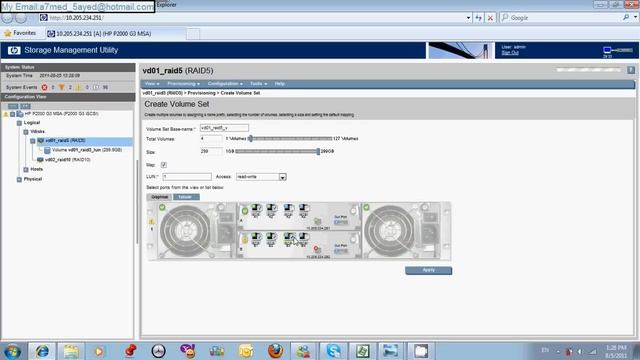The width and height of the screenshot is (640, 360).
Task: Click the HP logo in the header
Action: pos(14,50)
